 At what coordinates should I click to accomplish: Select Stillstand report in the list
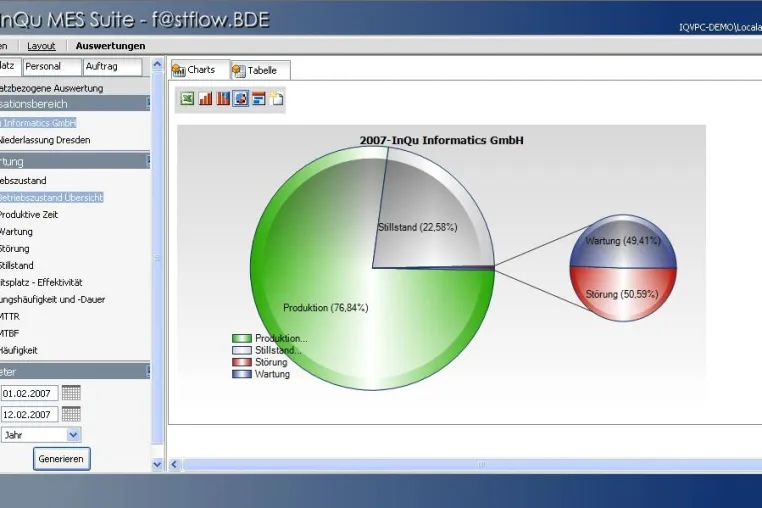point(17,265)
